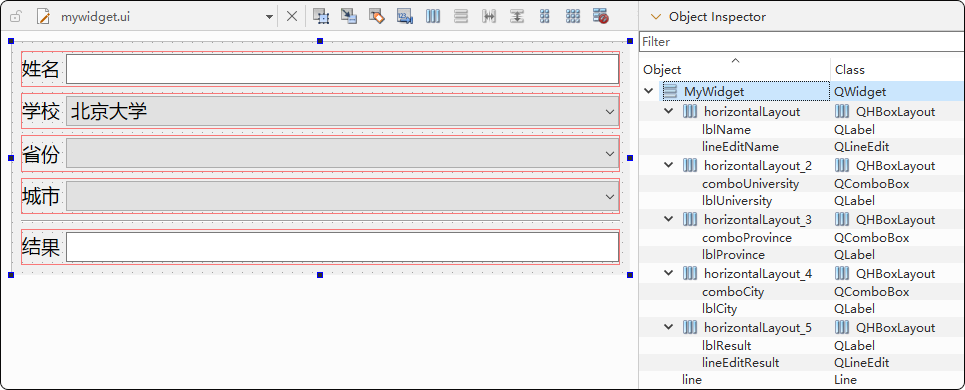Collapse the horizontalLayout_4 tree node

point(669,274)
